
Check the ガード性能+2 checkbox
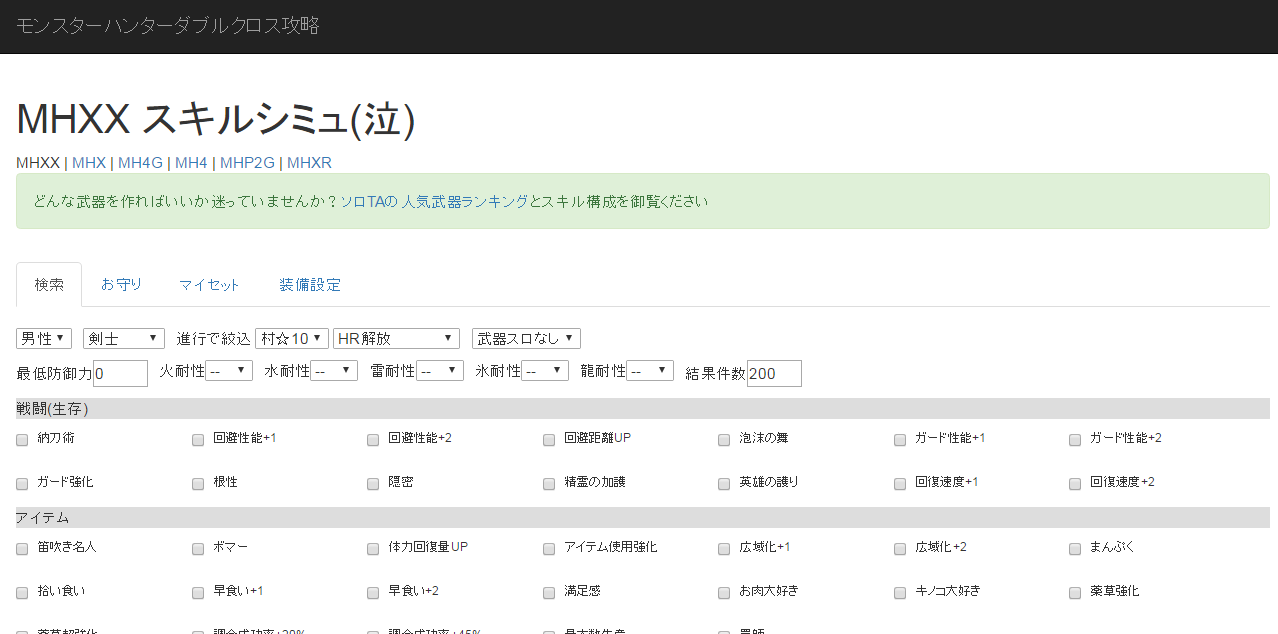pyautogui.click(x=1075, y=440)
